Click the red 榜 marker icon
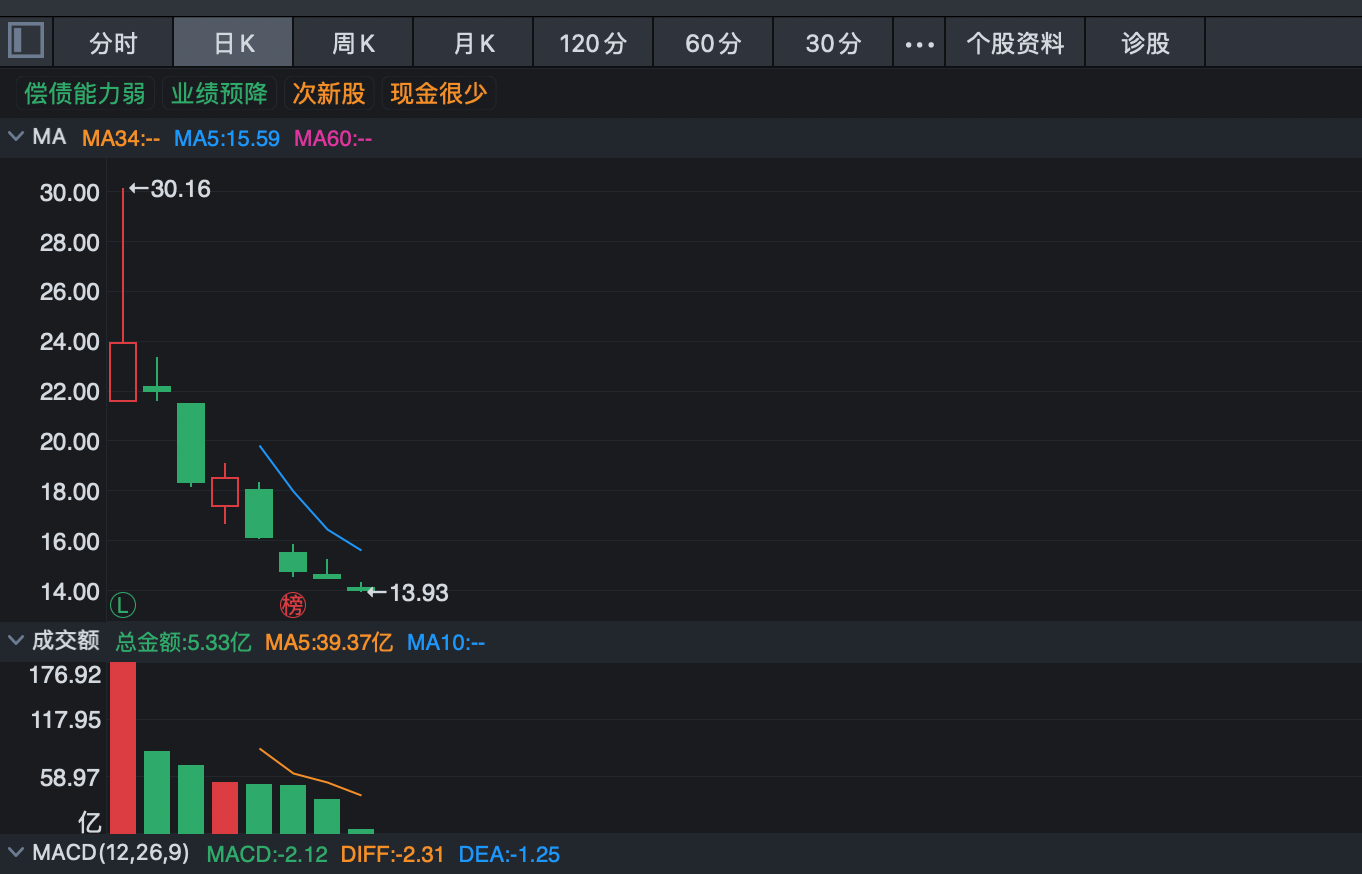Viewport: 1362px width, 874px height. tap(292, 605)
